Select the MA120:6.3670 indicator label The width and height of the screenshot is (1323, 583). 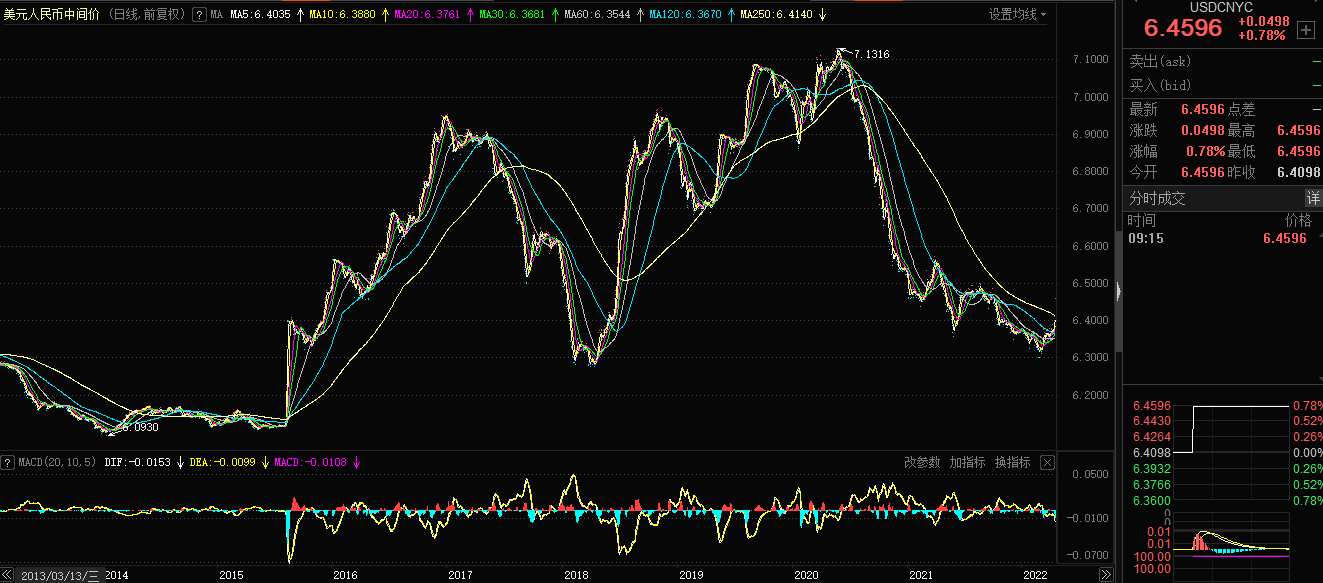[685, 15]
